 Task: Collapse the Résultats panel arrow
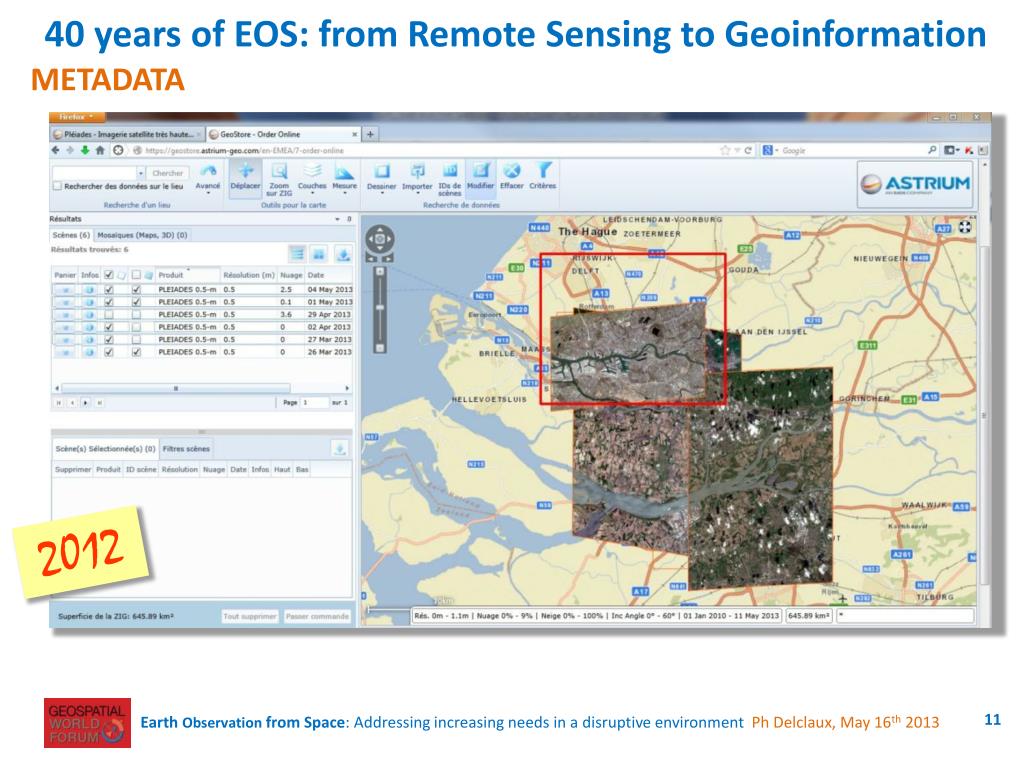[x=338, y=219]
